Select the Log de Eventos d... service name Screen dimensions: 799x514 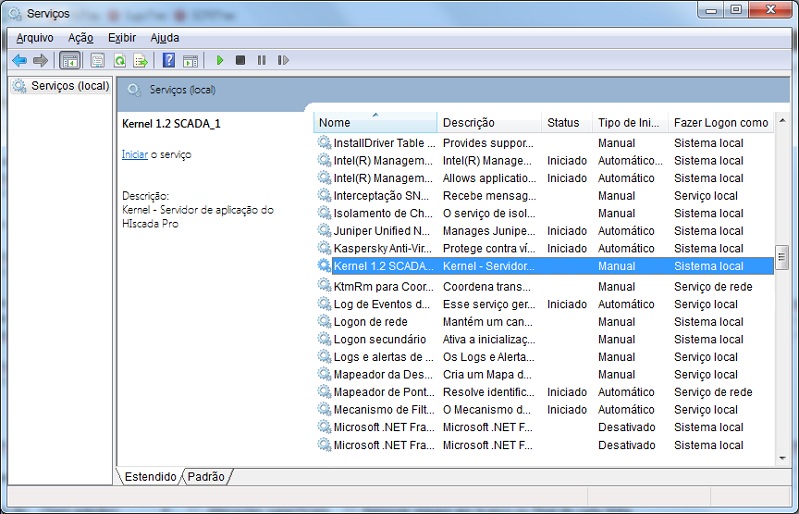pyautogui.click(x=382, y=304)
